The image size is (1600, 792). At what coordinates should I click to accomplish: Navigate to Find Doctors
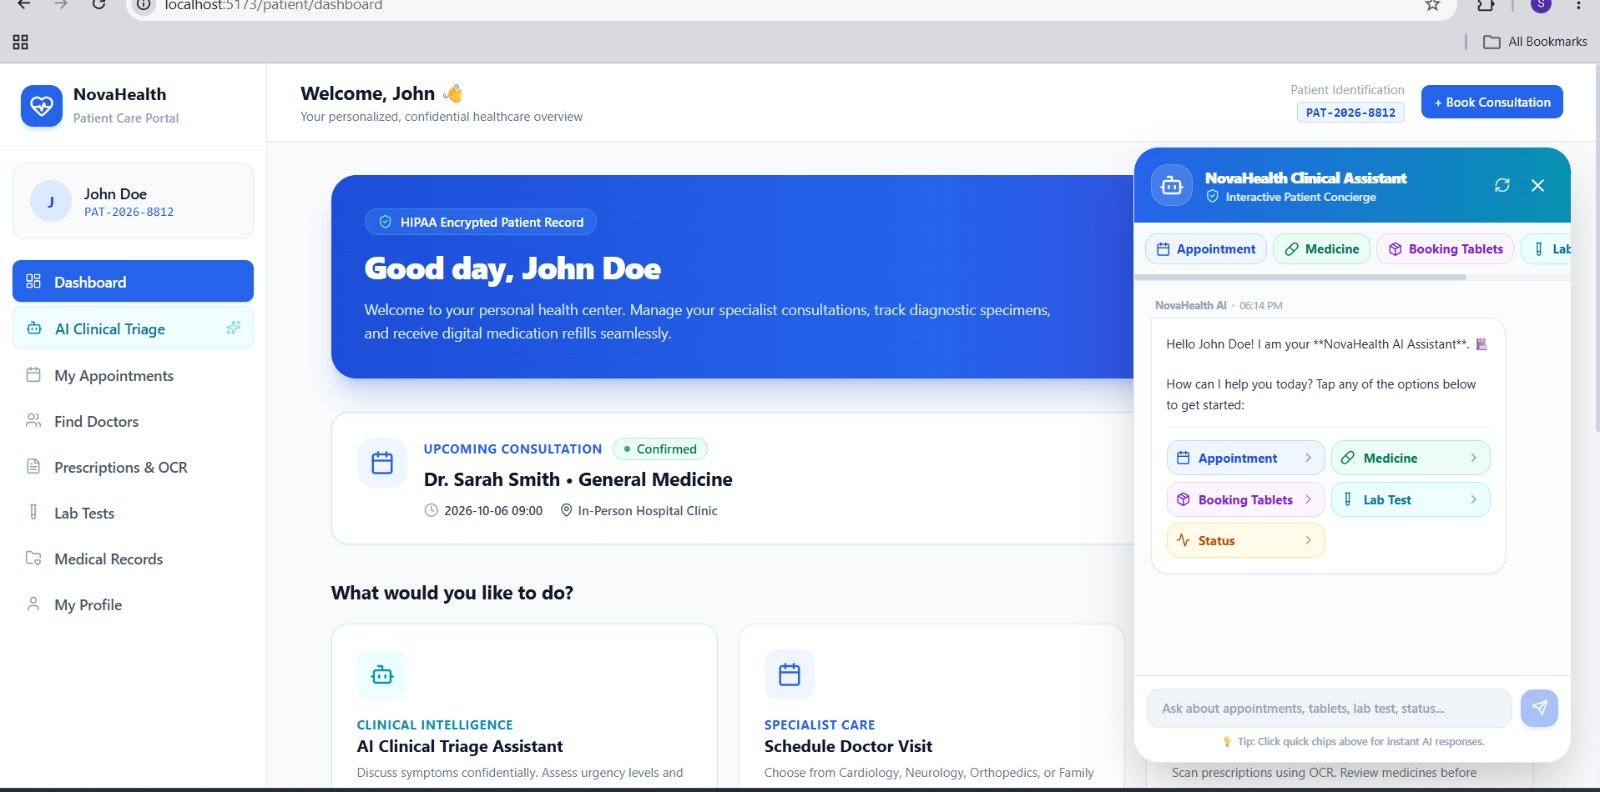133,421
